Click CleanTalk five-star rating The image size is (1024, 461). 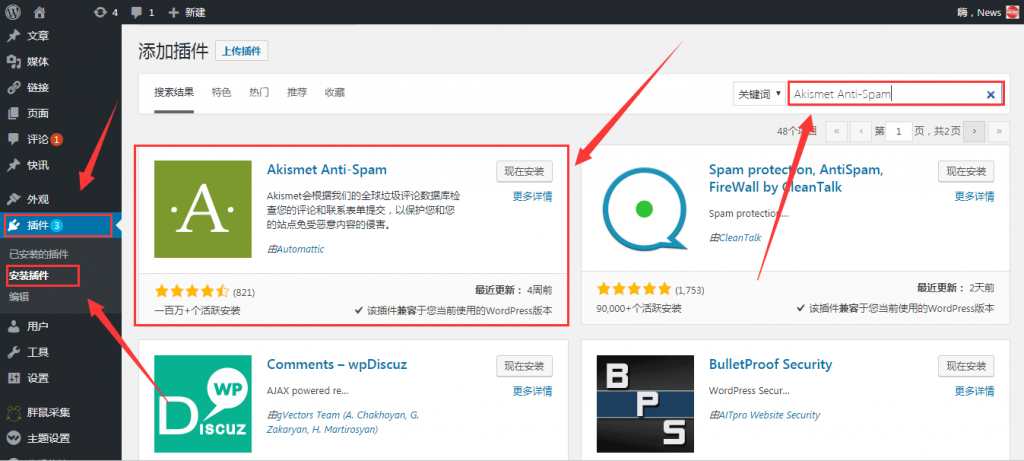(x=634, y=289)
